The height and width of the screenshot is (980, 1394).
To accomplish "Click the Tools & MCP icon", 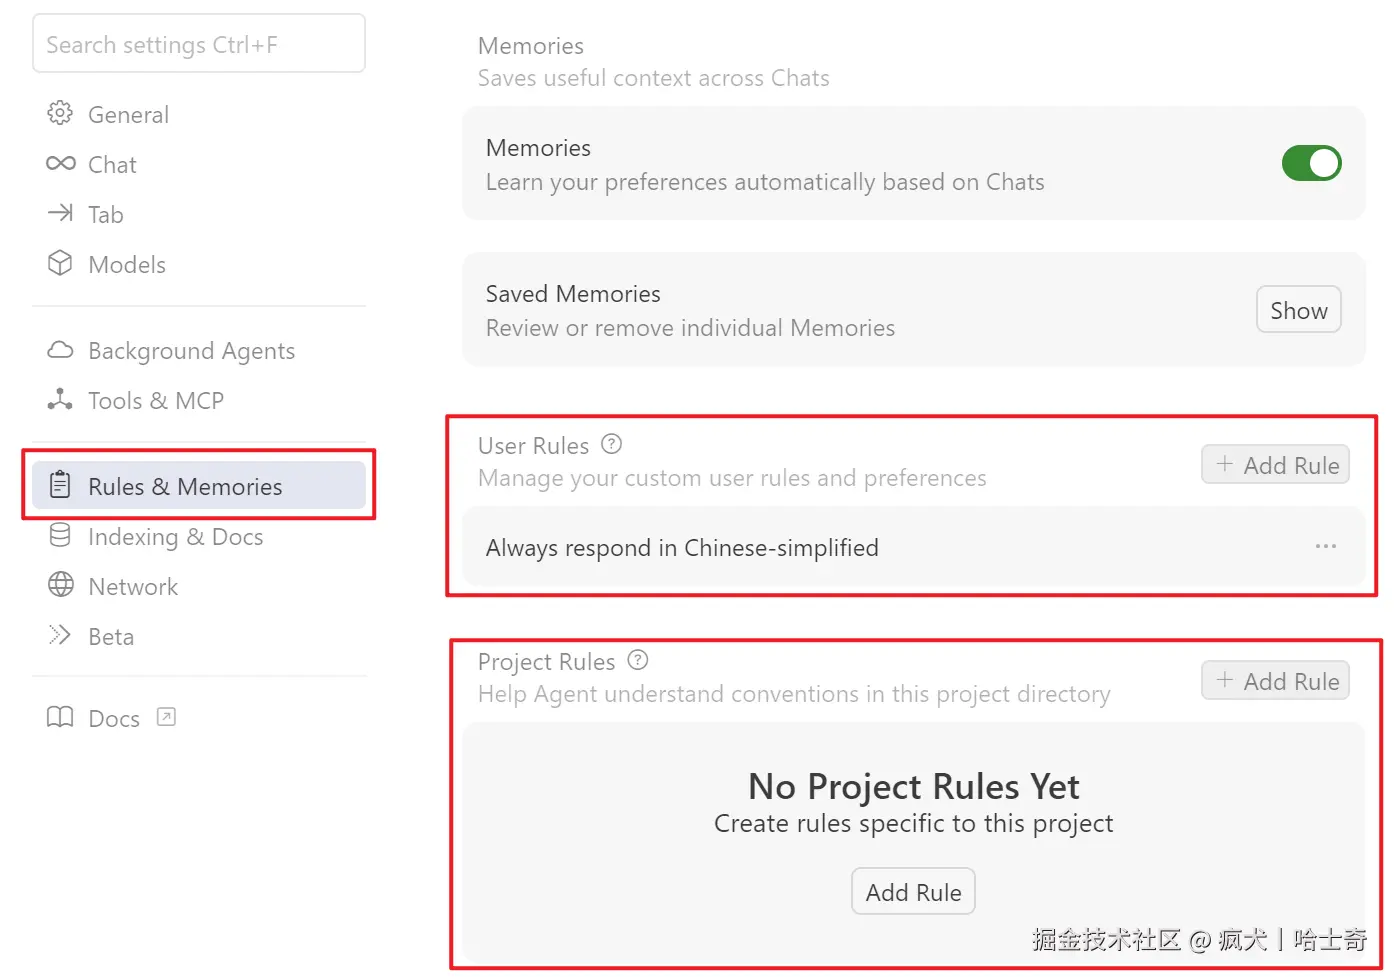I will point(60,400).
